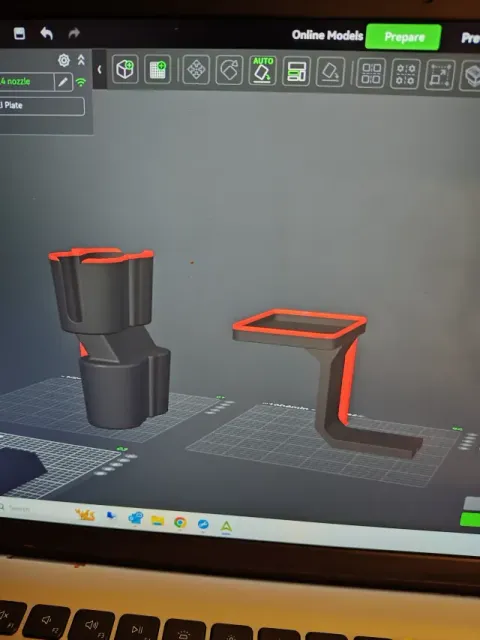The image size is (480, 640).
Task: Open File Explorer from the taskbar
Action: (x=158, y=520)
